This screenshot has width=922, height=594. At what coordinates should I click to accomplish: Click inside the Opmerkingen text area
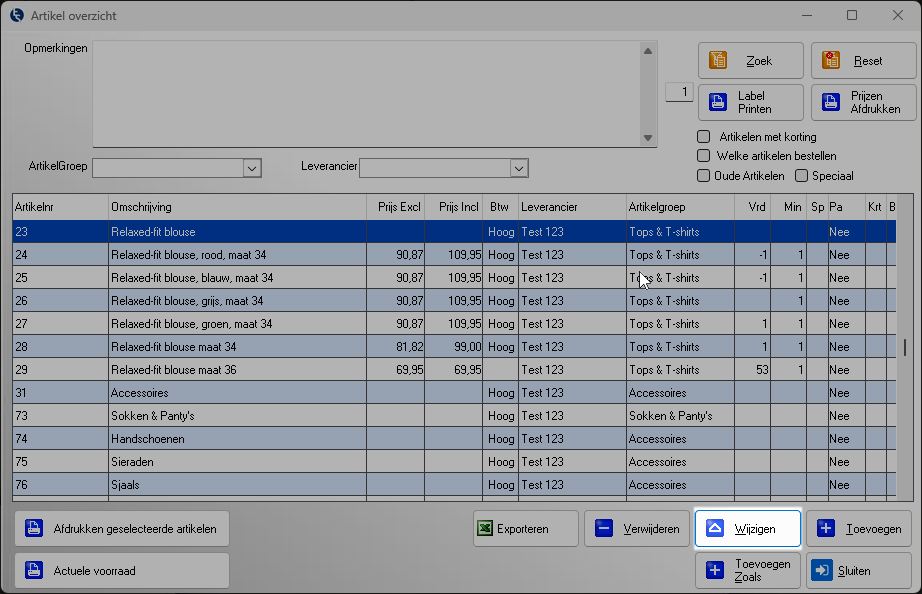366,94
